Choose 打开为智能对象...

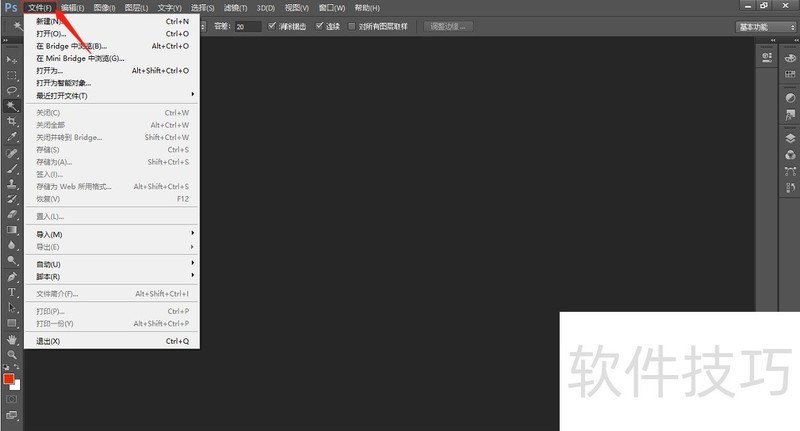pos(111,83)
